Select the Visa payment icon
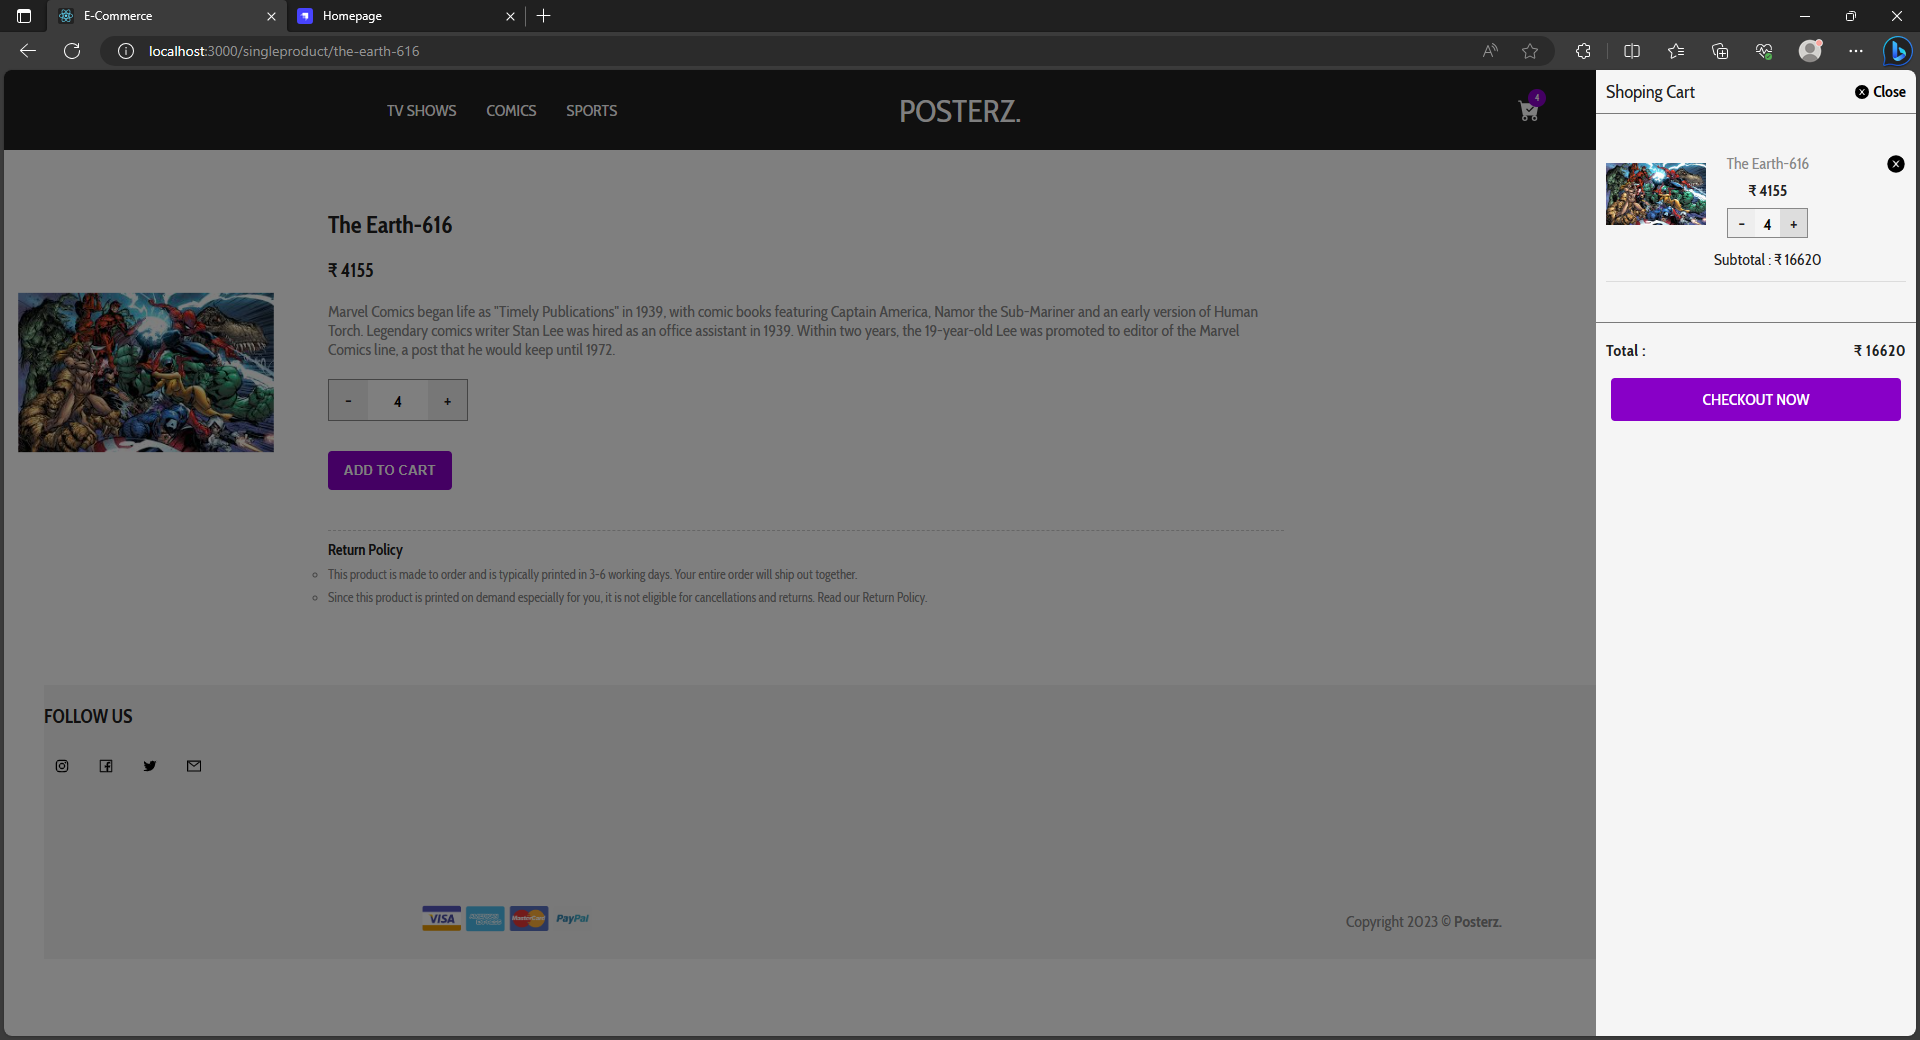This screenshot has height=1040, width=1920. click(440, 918)
